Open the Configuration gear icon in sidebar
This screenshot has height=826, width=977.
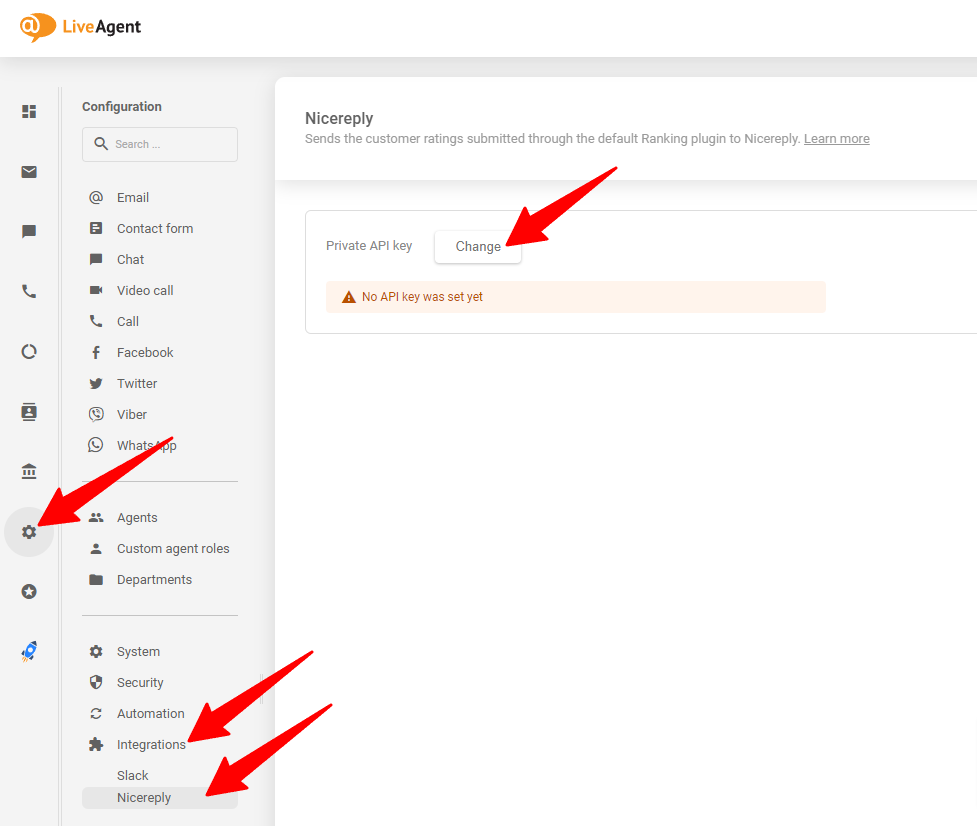point(28,531)
